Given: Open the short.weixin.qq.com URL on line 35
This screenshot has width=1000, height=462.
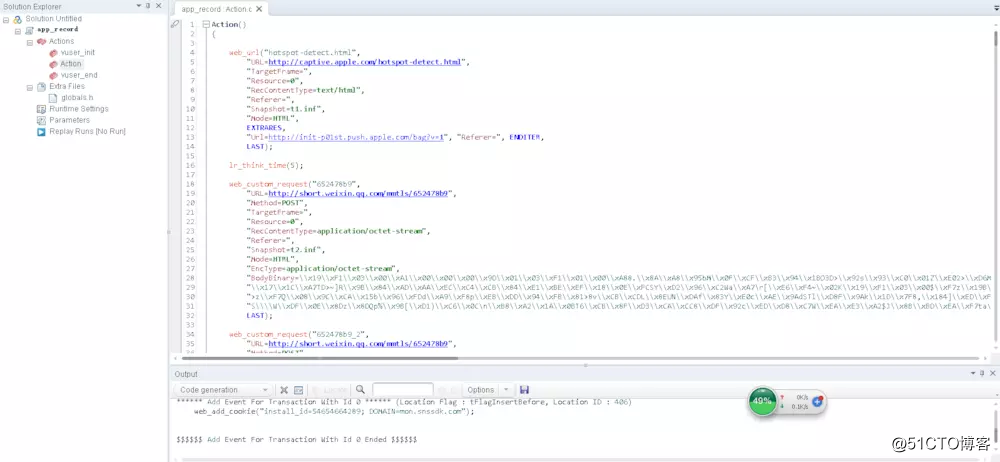Looking at the screenshot, I should click(x=360, y=344).
